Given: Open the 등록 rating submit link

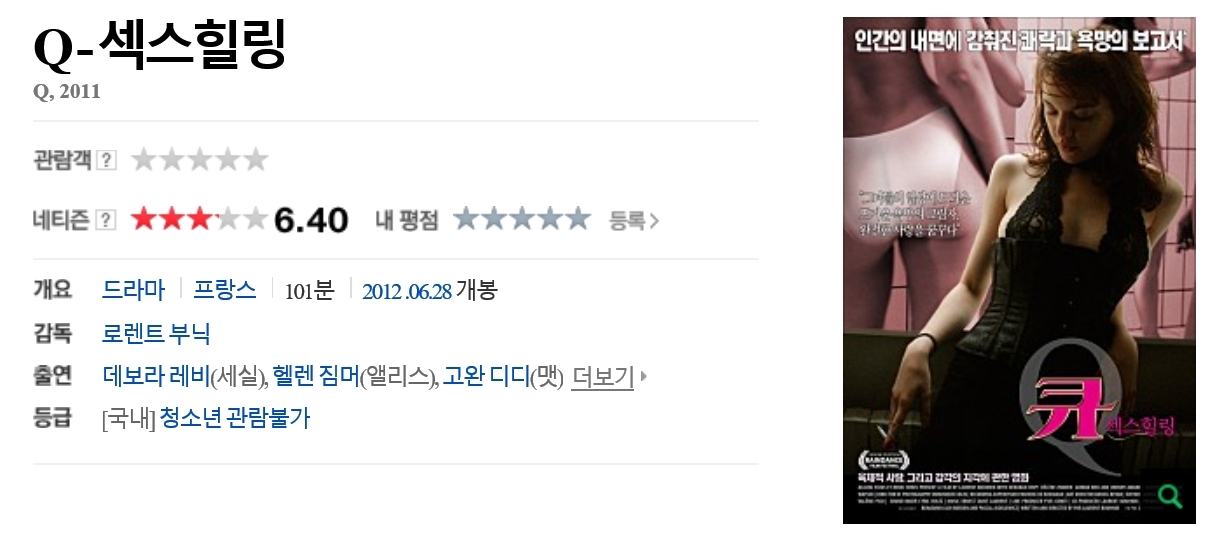Looking at the screenshot, I should coord(634,220).
